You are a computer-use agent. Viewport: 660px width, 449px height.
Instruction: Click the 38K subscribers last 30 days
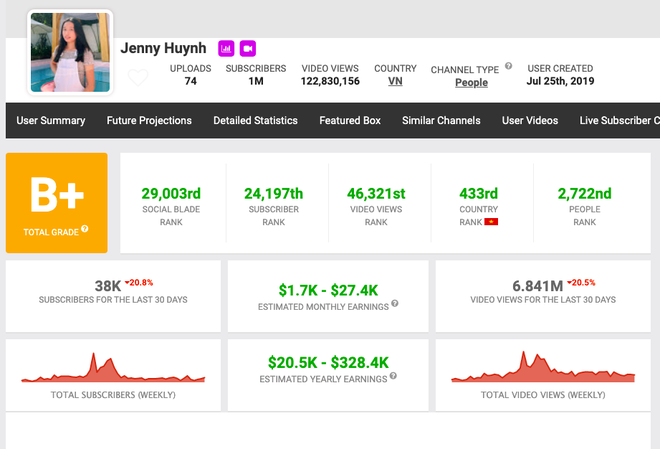coord(108,286)
